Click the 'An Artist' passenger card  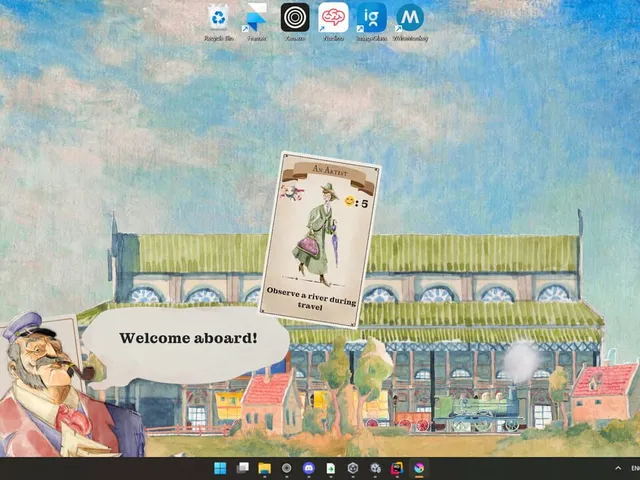click(320, 240)
